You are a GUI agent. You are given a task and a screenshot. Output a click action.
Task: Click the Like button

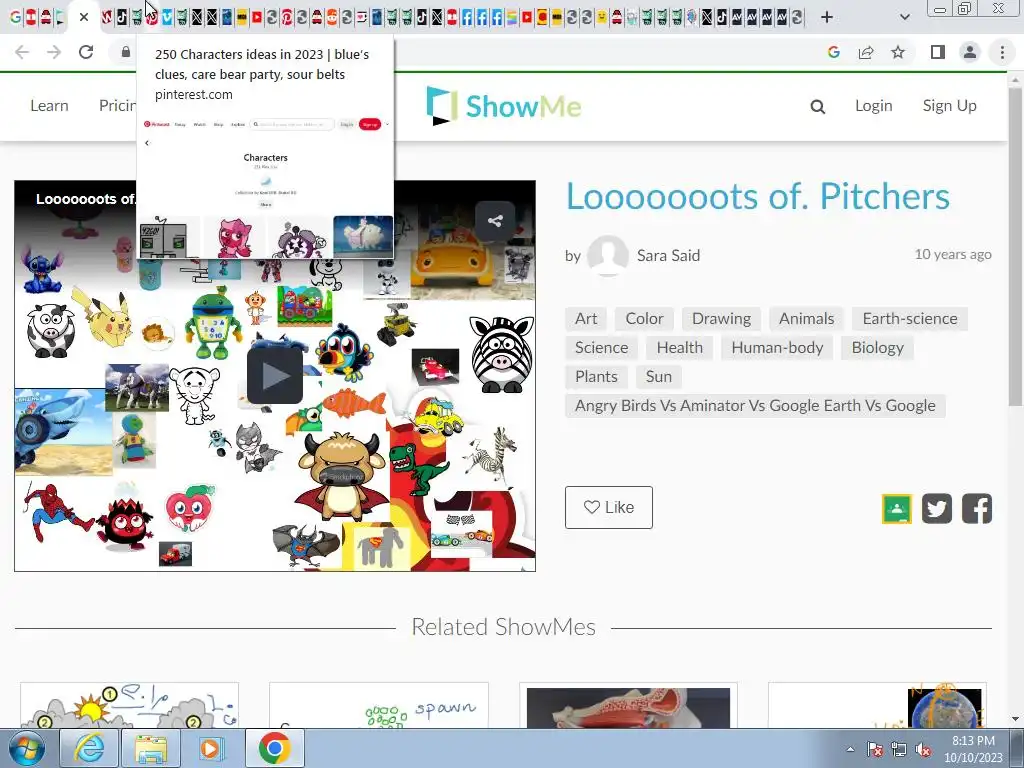609,507
